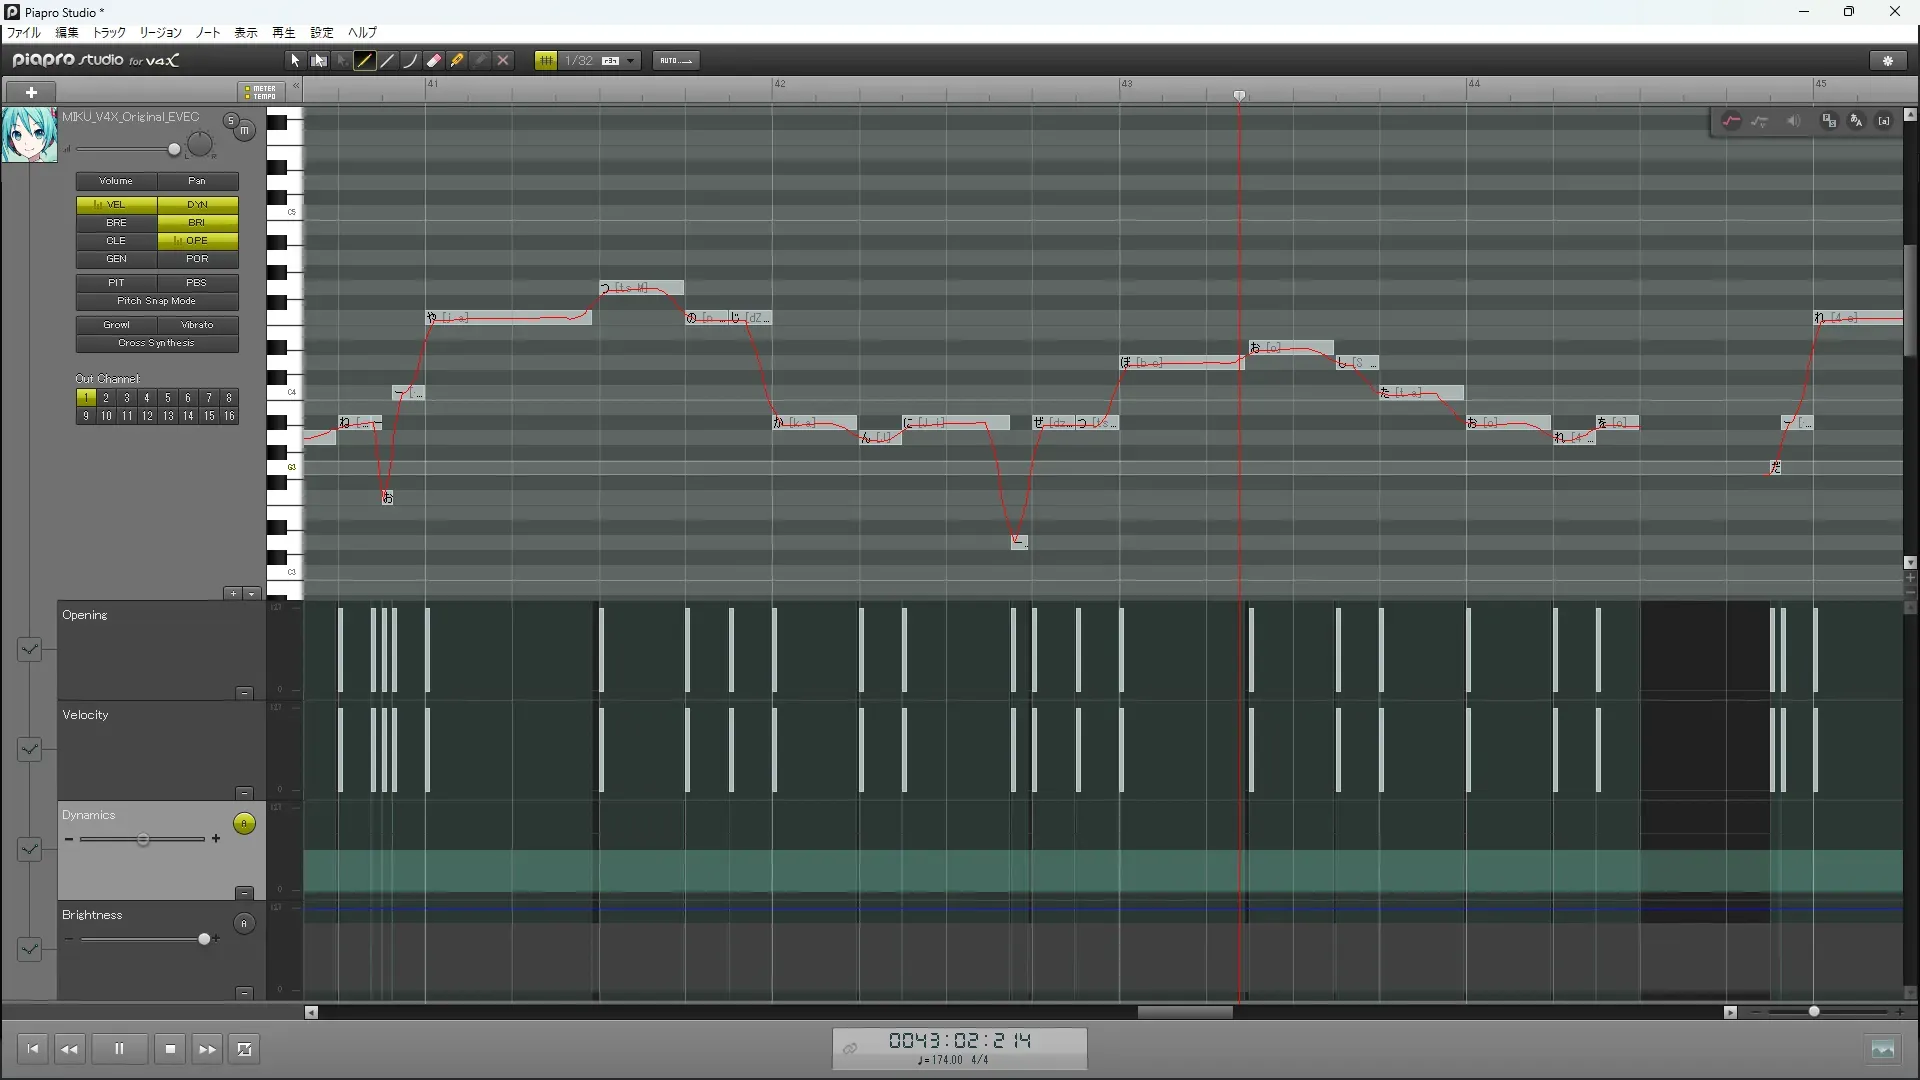The width and height of the screenshot is (1920, 1080).
Task: Toggle the DYN parameter button
Action: 197,204
